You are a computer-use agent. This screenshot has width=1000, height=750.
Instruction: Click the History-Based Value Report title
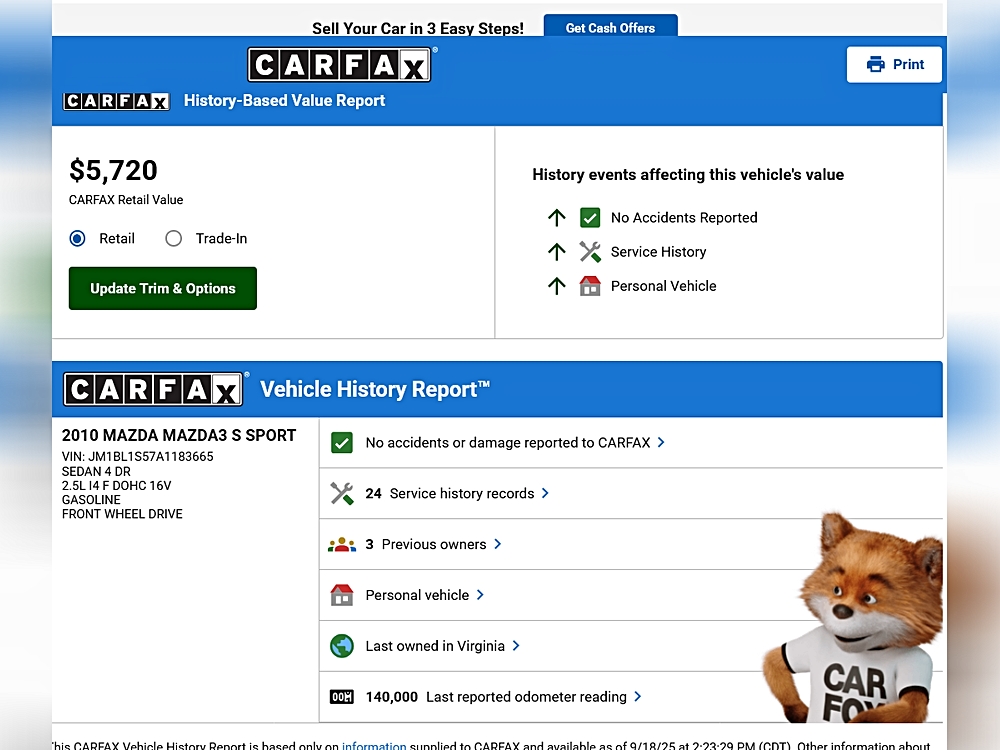pos(284,101)
